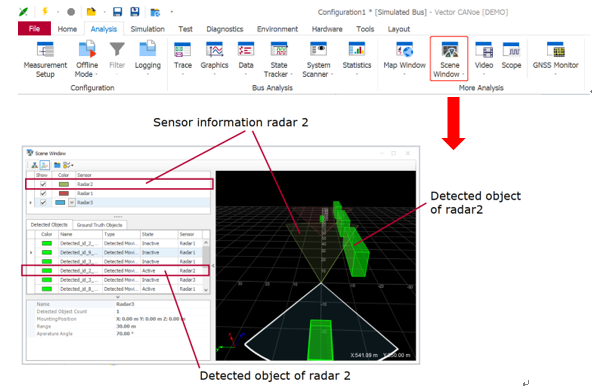
Task: Launch the Map Window
Action: (x=404, y=56)
